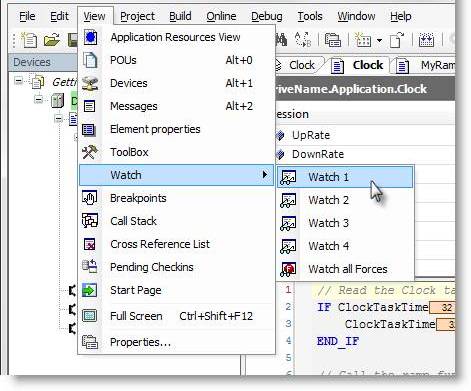The image size is (471, 391).
Task: Click the Properties... menu icon
Action: point(90,342)
